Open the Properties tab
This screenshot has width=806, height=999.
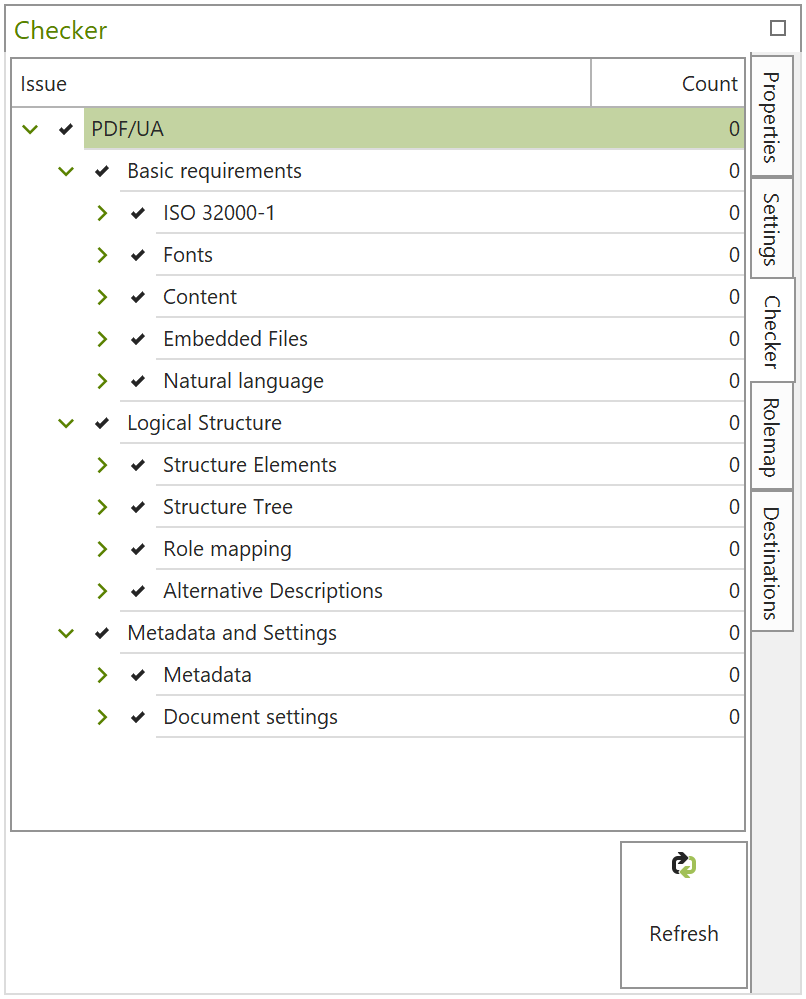(x=769, y=118)
